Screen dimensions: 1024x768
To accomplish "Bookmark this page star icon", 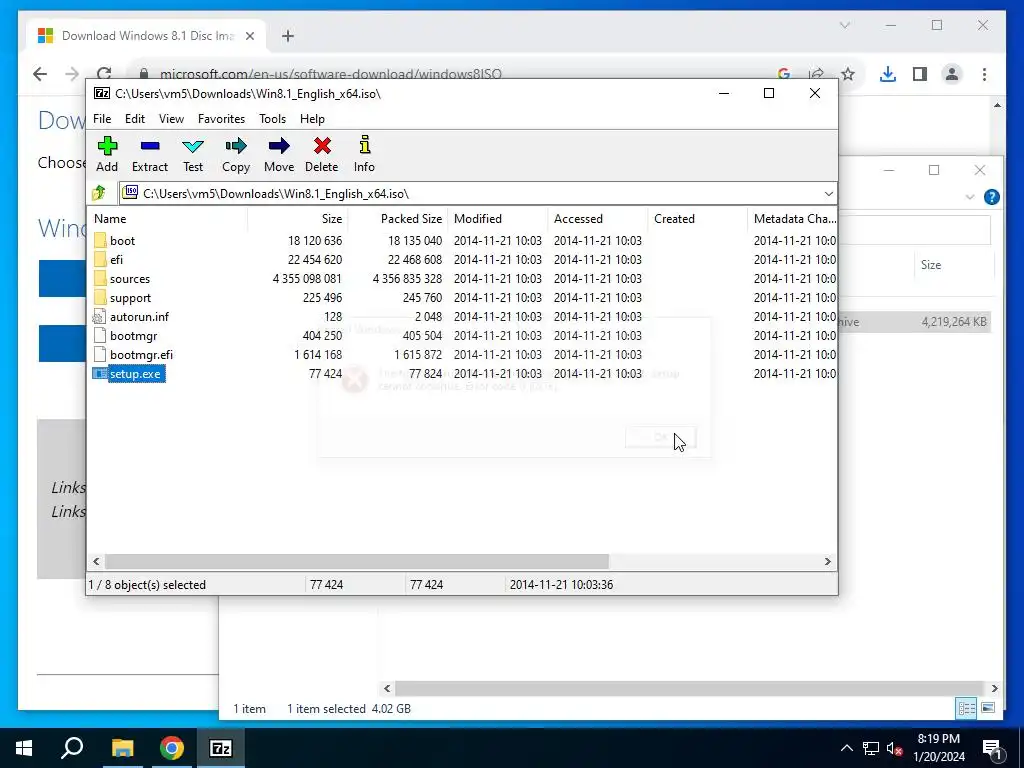I will coord(848,74).
